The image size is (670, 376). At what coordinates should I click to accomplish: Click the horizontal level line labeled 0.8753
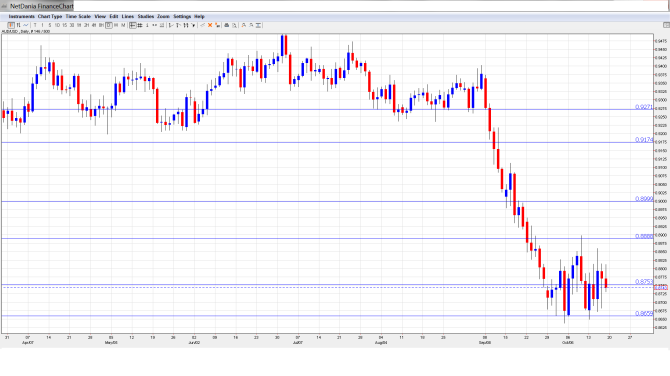(x=327, y=284)
